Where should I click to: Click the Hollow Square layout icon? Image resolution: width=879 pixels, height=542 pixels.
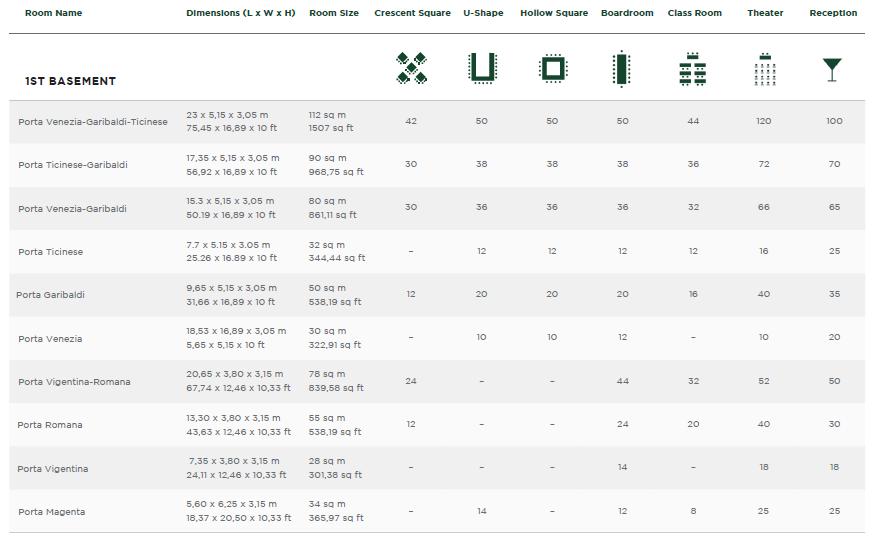pos(552,68)
